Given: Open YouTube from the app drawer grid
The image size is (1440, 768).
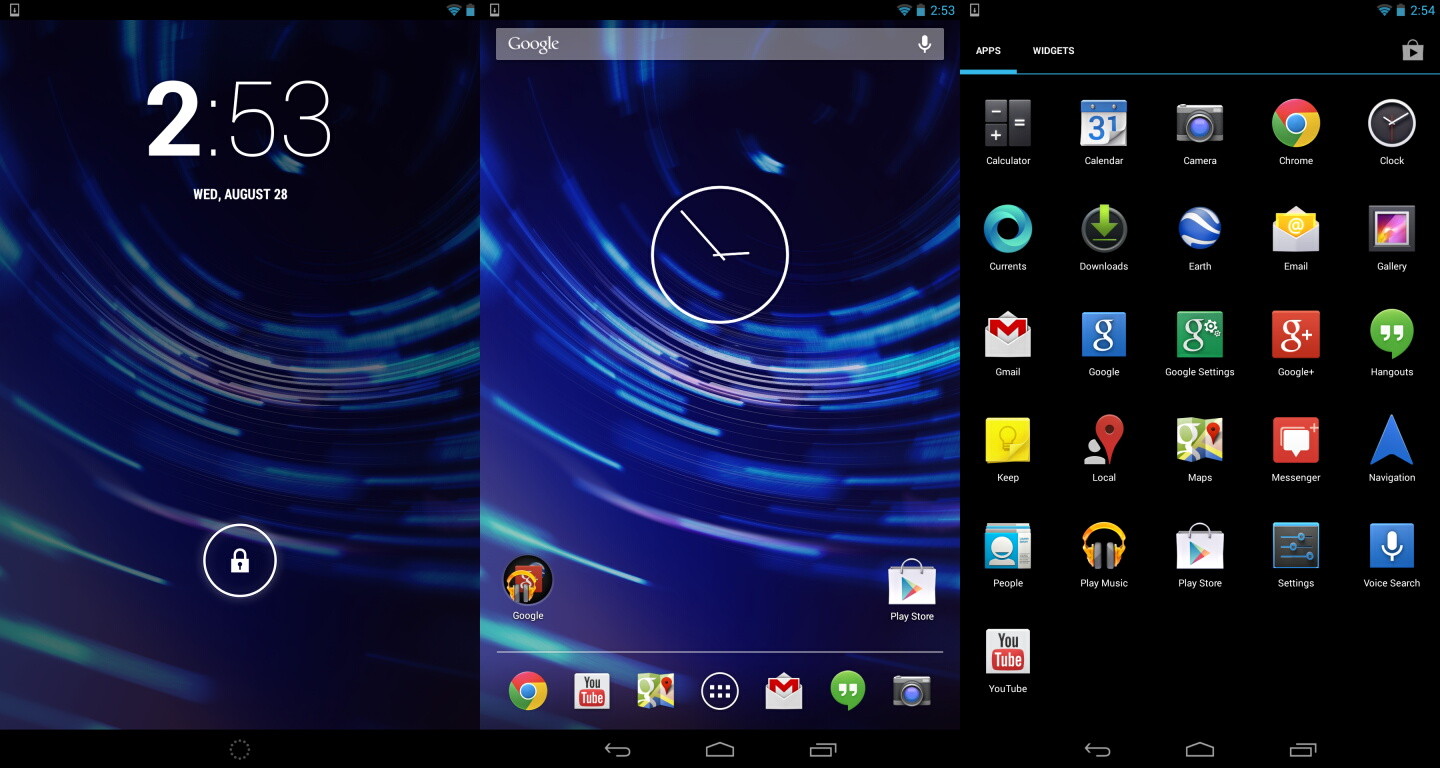Looking at the screenshot, I should (x=1008, y=652).
